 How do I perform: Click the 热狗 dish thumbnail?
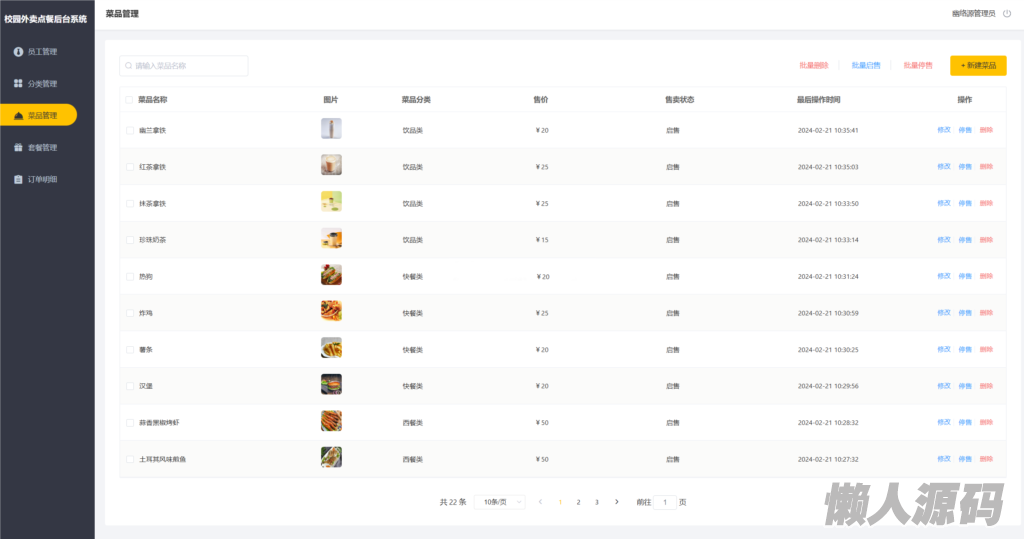(x=331, y=275)
